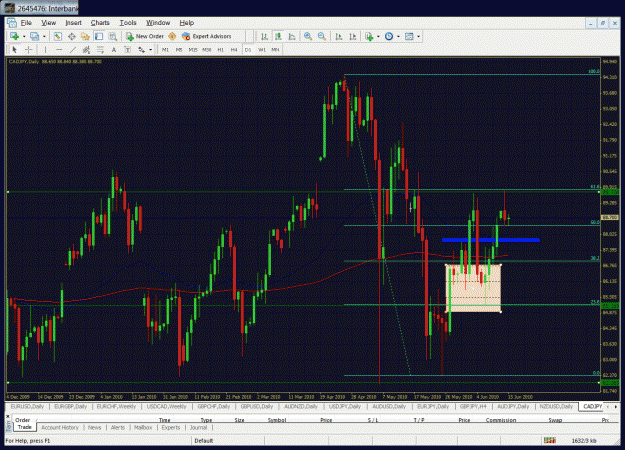Viewport: 625px width, 450px height.
Task: Switch timeframe to W1
Action: coord(261,49)
